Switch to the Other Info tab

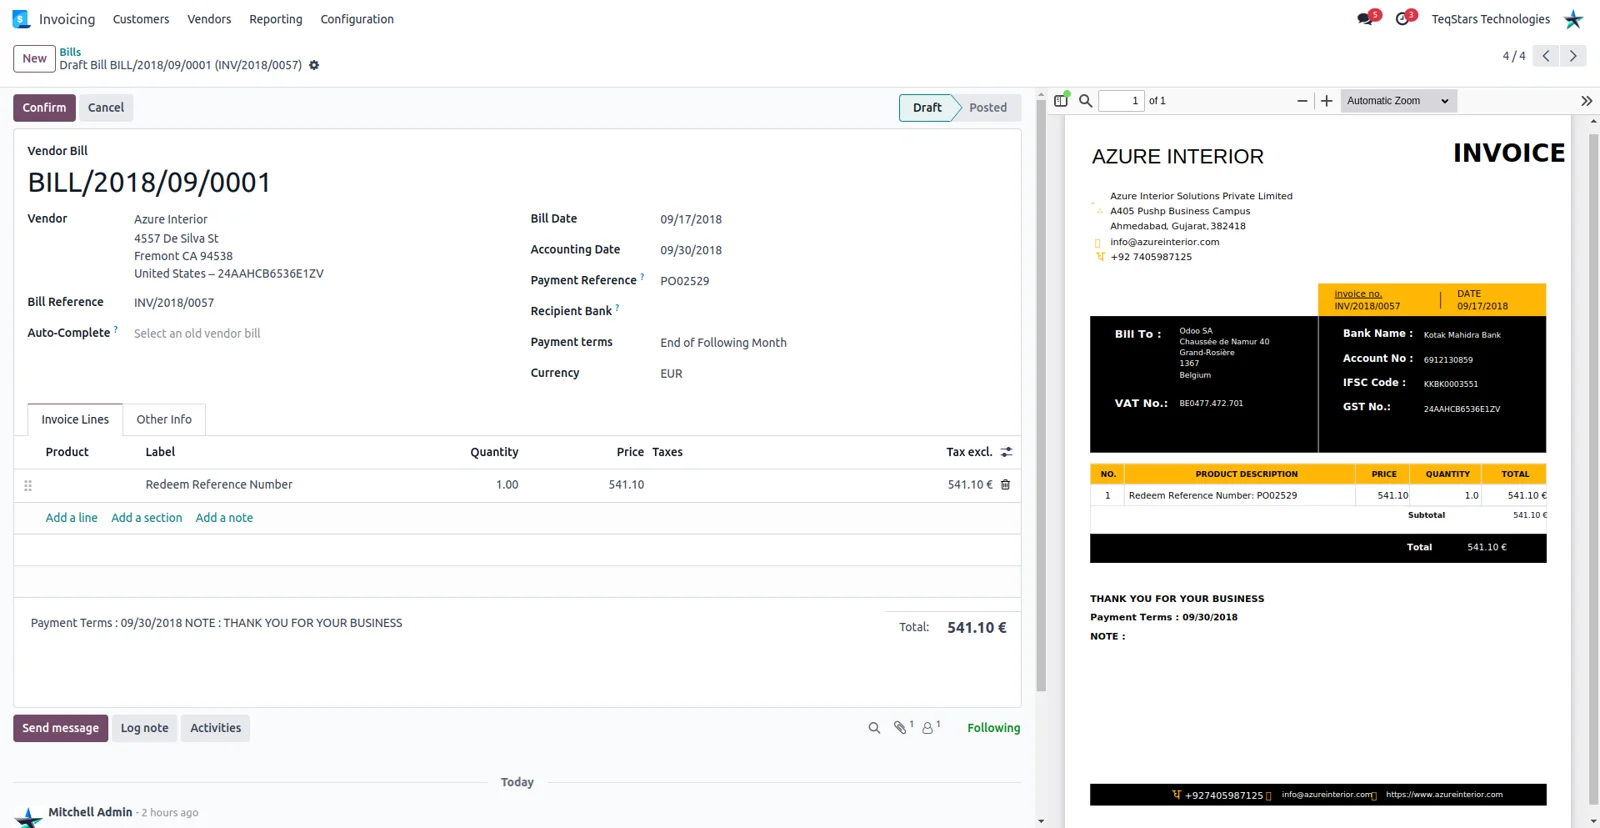coord(164,420)
